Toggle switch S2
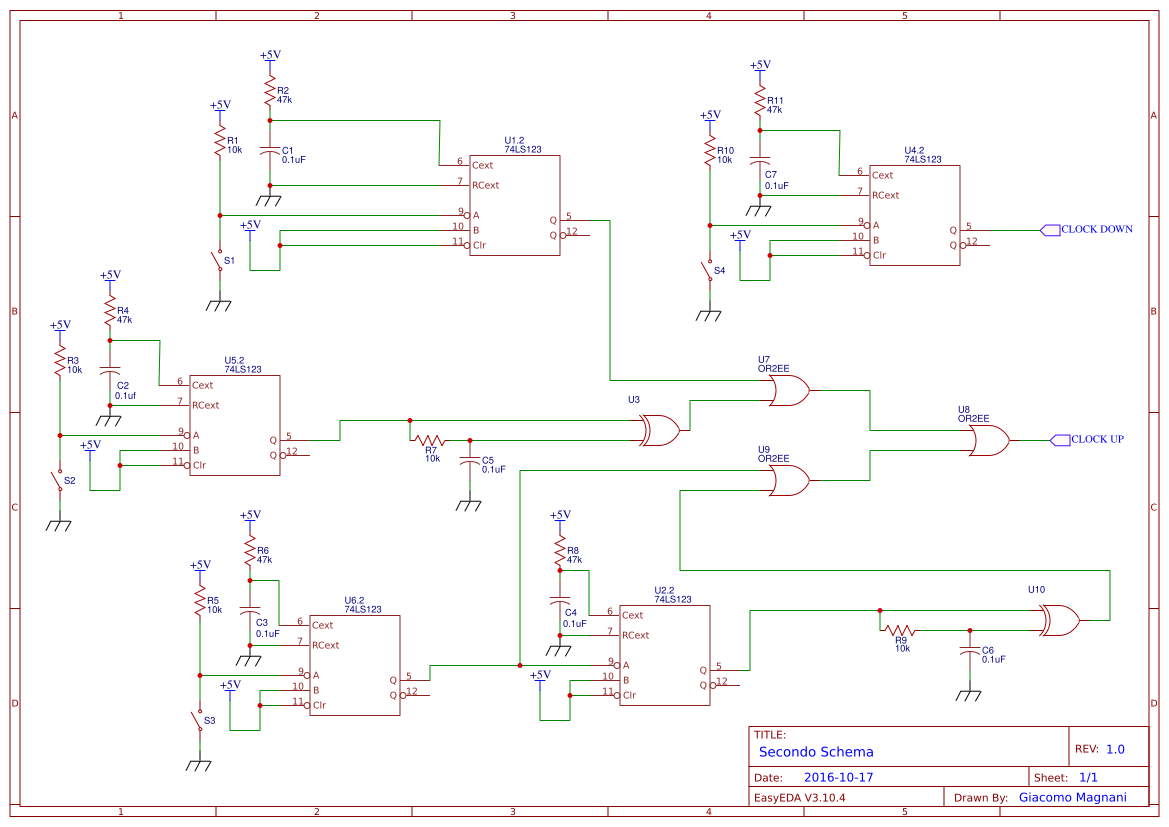Screen dimensions: 1169x827 click(x=59, y=478)
